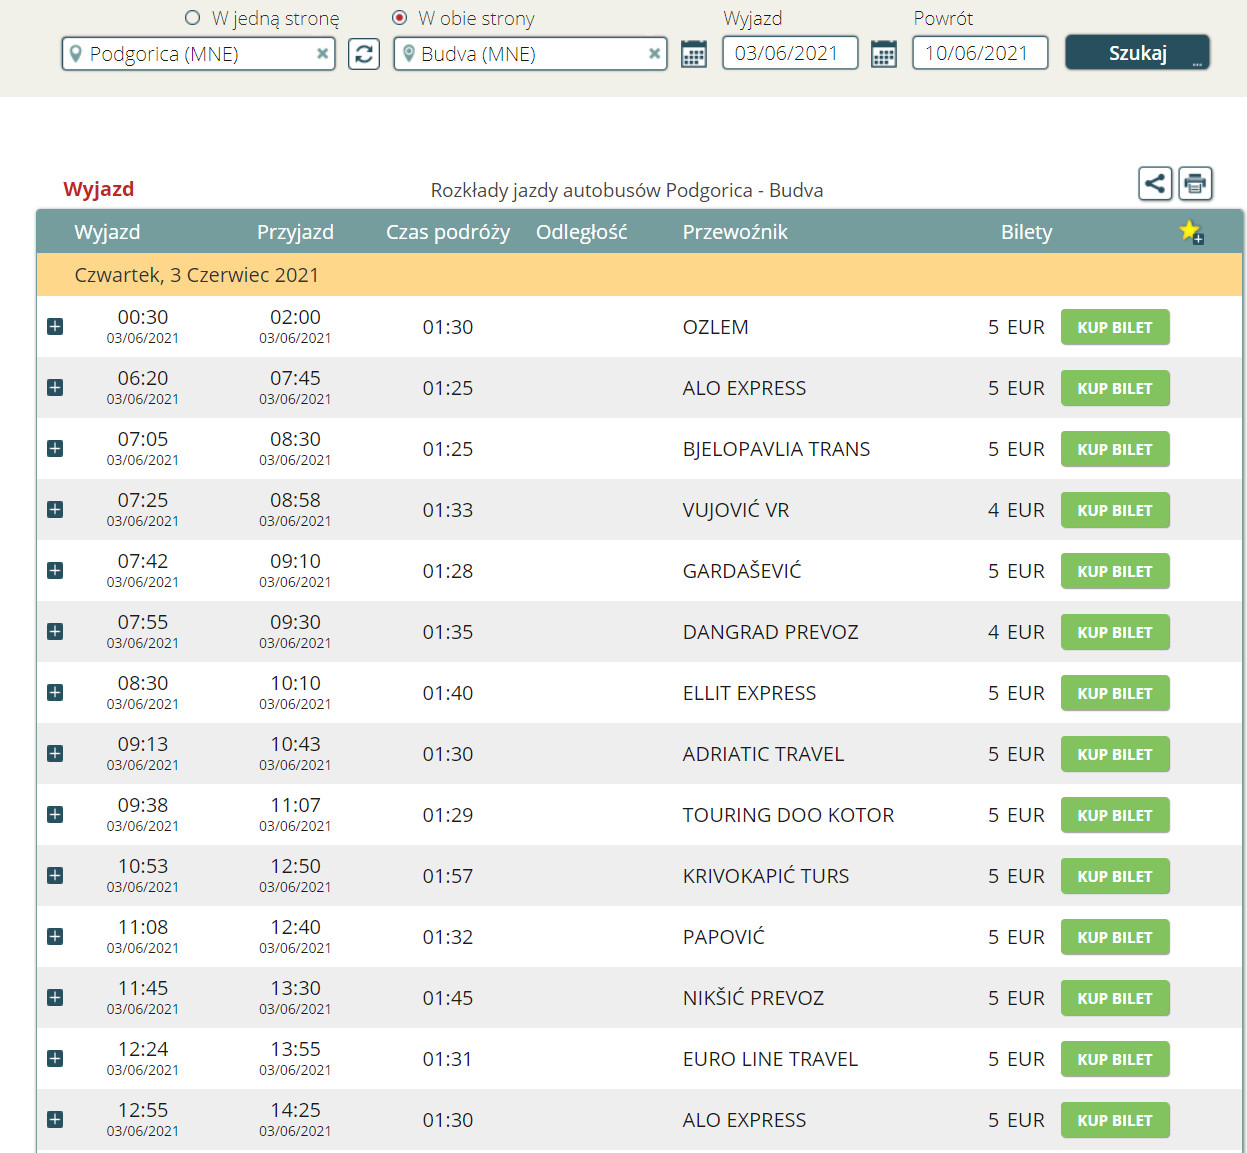Screen dimensions: 1247x1153
Task: Click the Przewoźnik column header
Action: tap(735, 232)
